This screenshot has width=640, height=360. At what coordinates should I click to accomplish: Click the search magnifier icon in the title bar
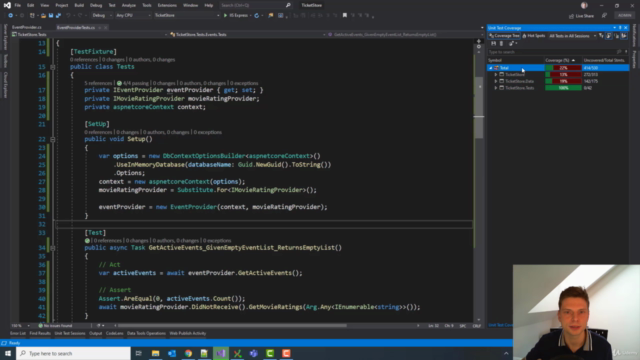tap(288, 5)
